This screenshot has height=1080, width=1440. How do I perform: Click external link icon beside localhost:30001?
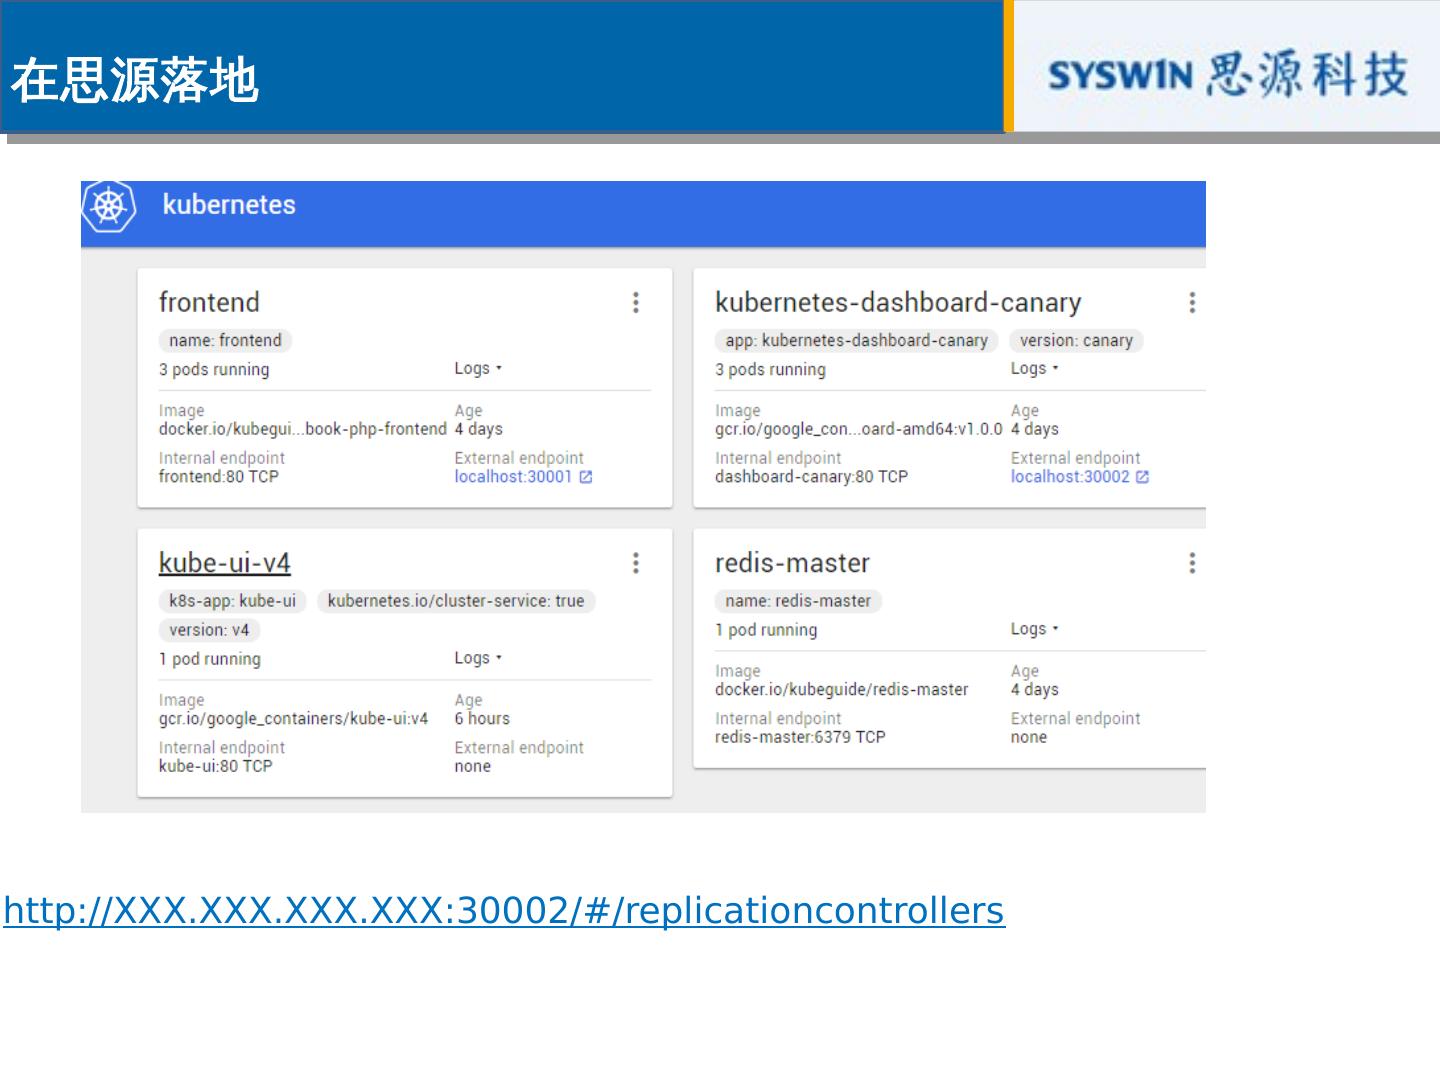click(586, 477)
